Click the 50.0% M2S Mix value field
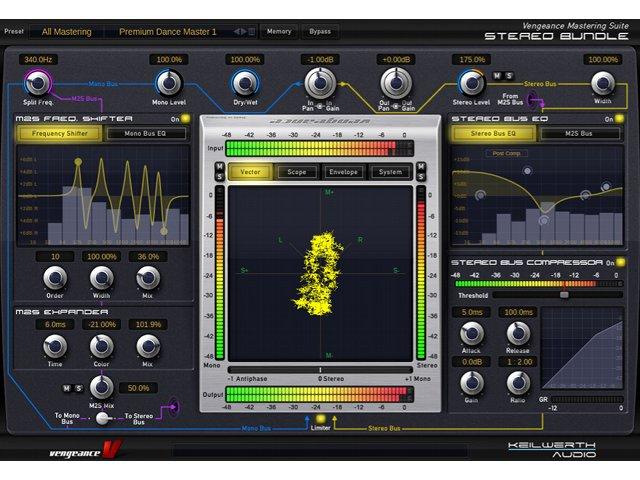 point(138,388)
